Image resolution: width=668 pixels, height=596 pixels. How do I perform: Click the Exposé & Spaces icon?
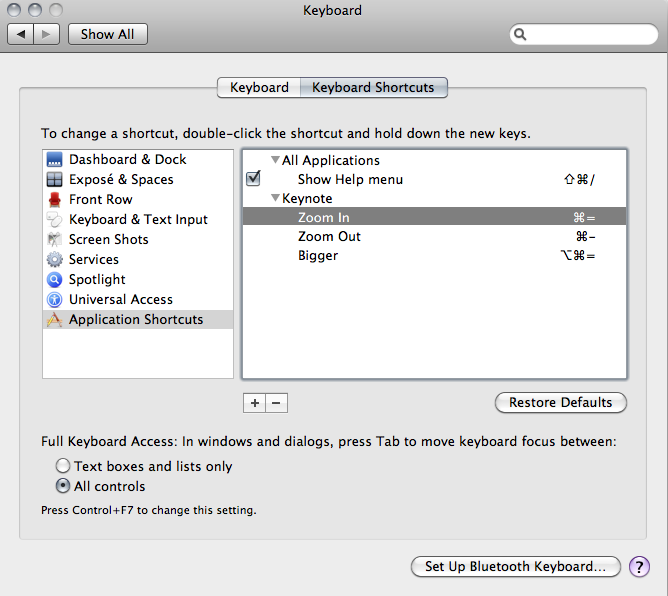point(54,180)
